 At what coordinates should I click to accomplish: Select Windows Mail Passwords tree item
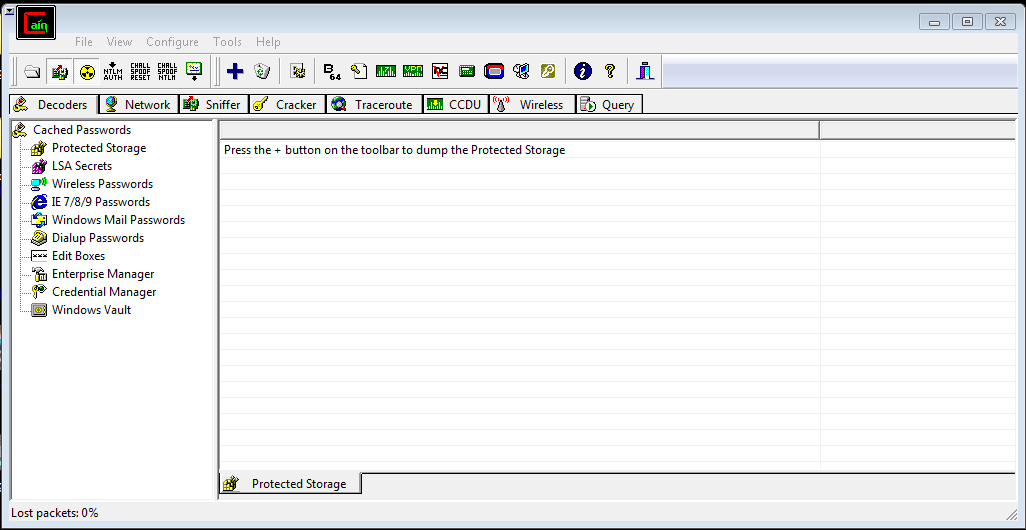pyautogui.click(x=118, y=220)
